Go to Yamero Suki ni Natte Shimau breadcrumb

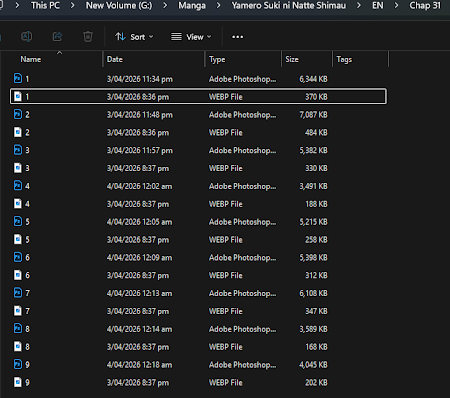coord(289,5)
